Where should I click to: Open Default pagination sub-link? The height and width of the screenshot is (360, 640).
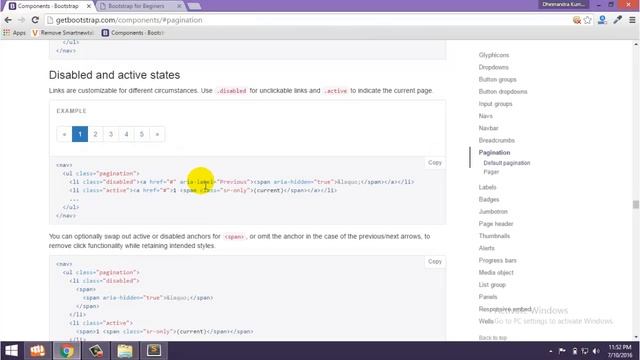tap(507, 163)
